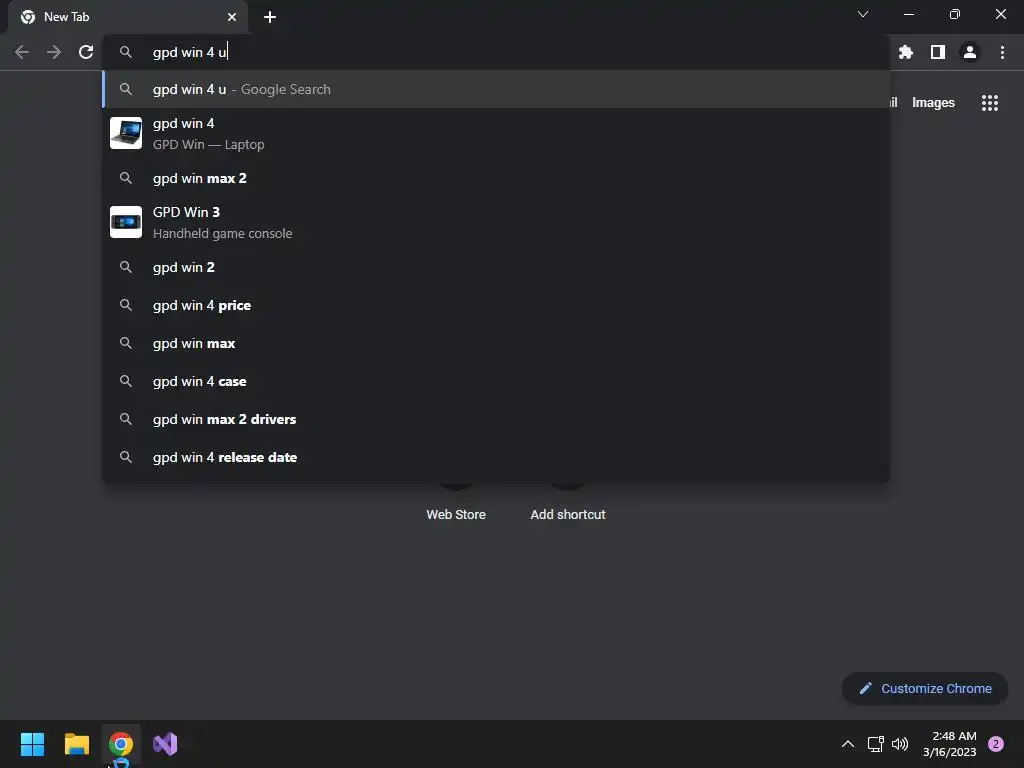The height and width of the screenshot is (768, 1024).
Task: Select the 'gpd win 4 price' suggestion
Action: click(x=496, y=306)
